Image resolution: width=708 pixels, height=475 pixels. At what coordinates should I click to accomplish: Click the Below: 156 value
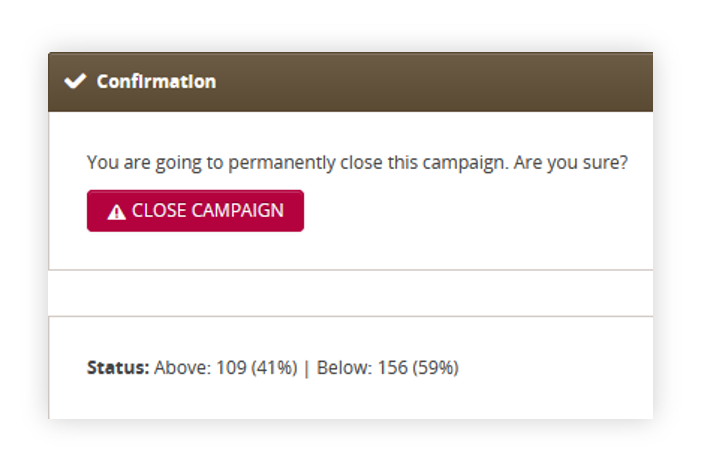point(362,368)
